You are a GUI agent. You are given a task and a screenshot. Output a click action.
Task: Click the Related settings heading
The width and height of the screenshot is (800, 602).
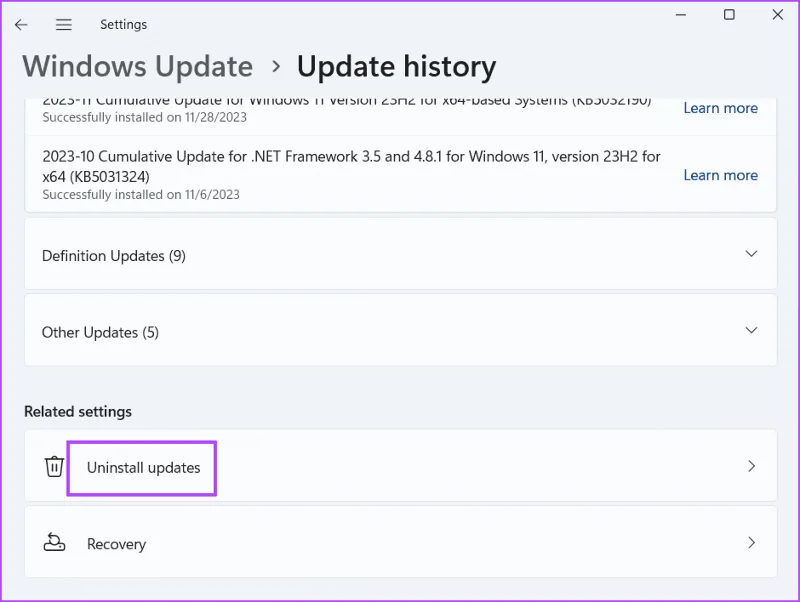click(78, 411)
